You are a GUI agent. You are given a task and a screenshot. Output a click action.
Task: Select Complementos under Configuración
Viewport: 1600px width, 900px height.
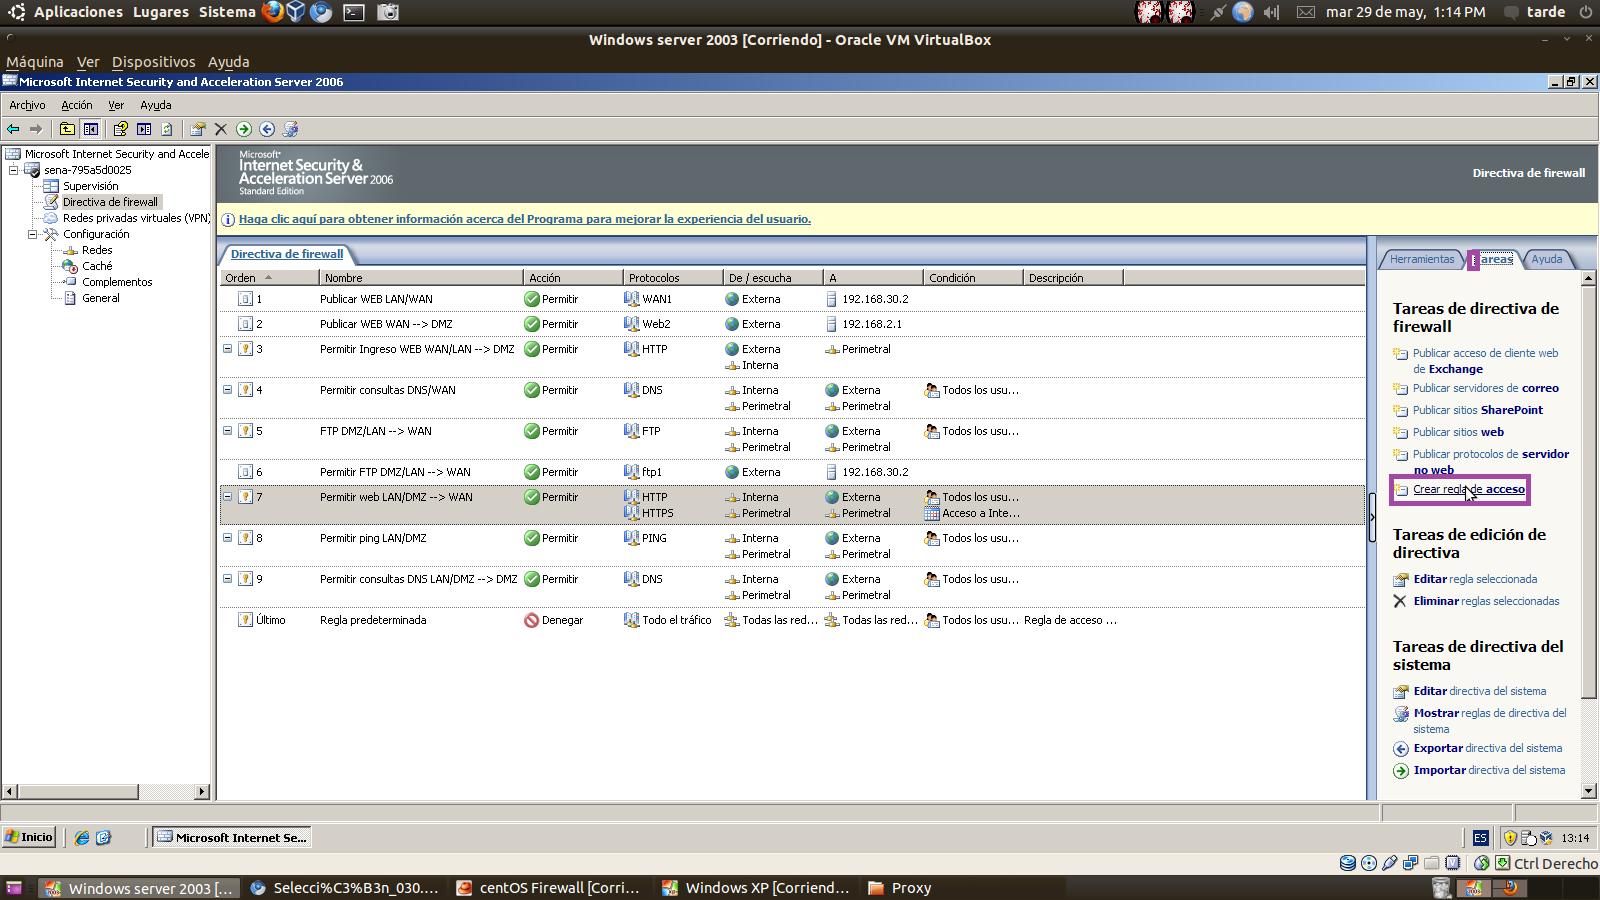coord(117,282)
